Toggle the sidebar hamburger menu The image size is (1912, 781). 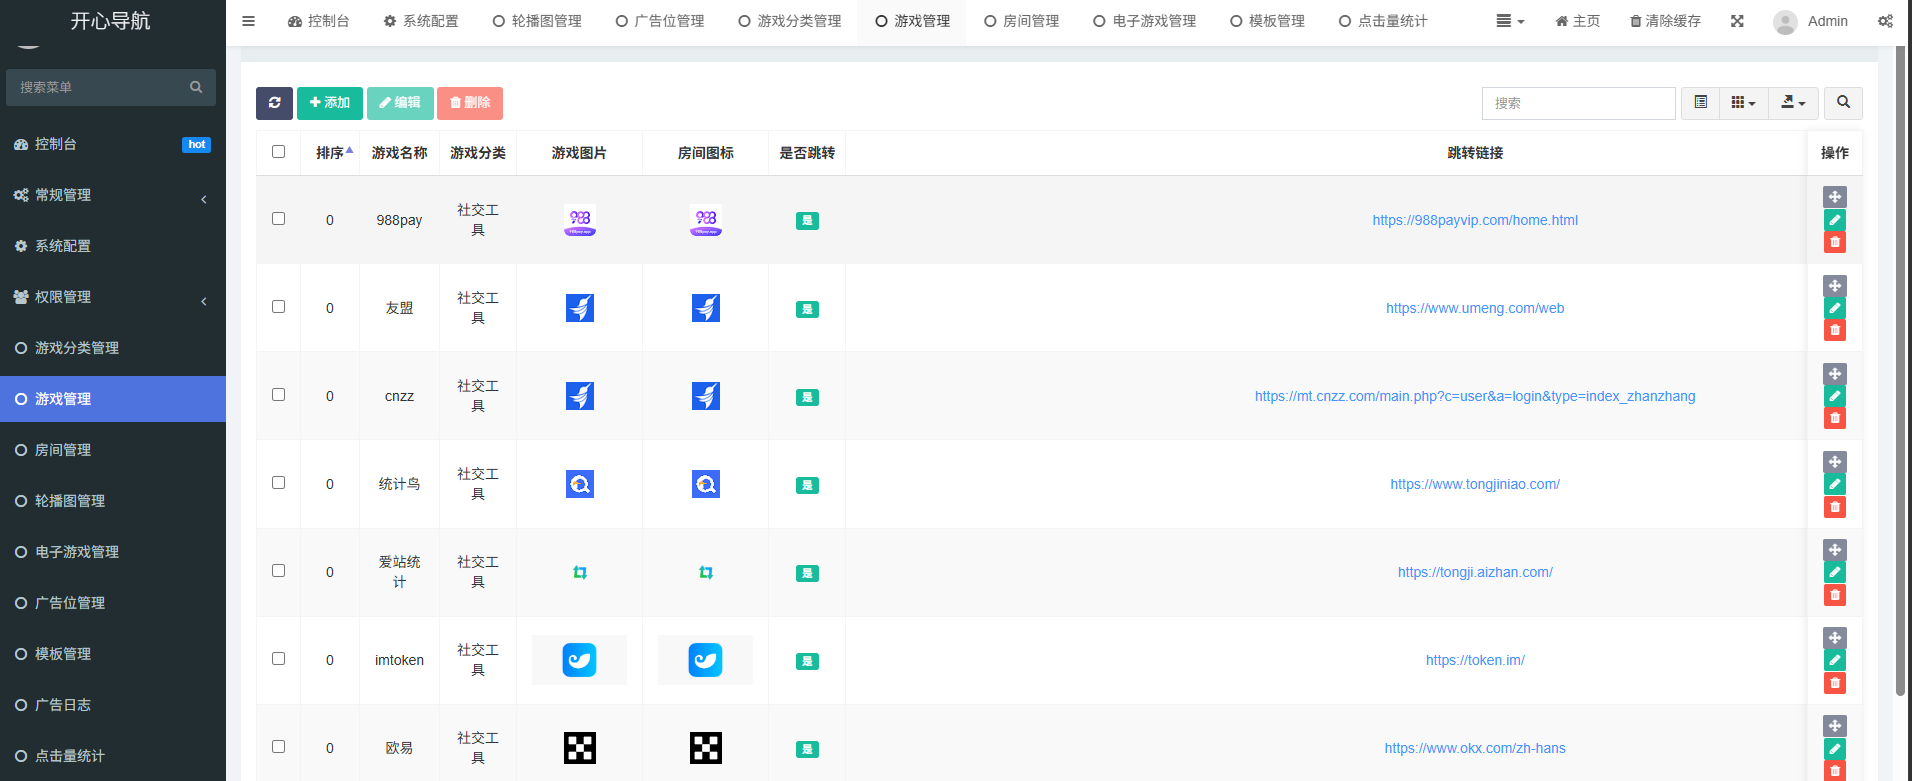click(x=249, y=21)
